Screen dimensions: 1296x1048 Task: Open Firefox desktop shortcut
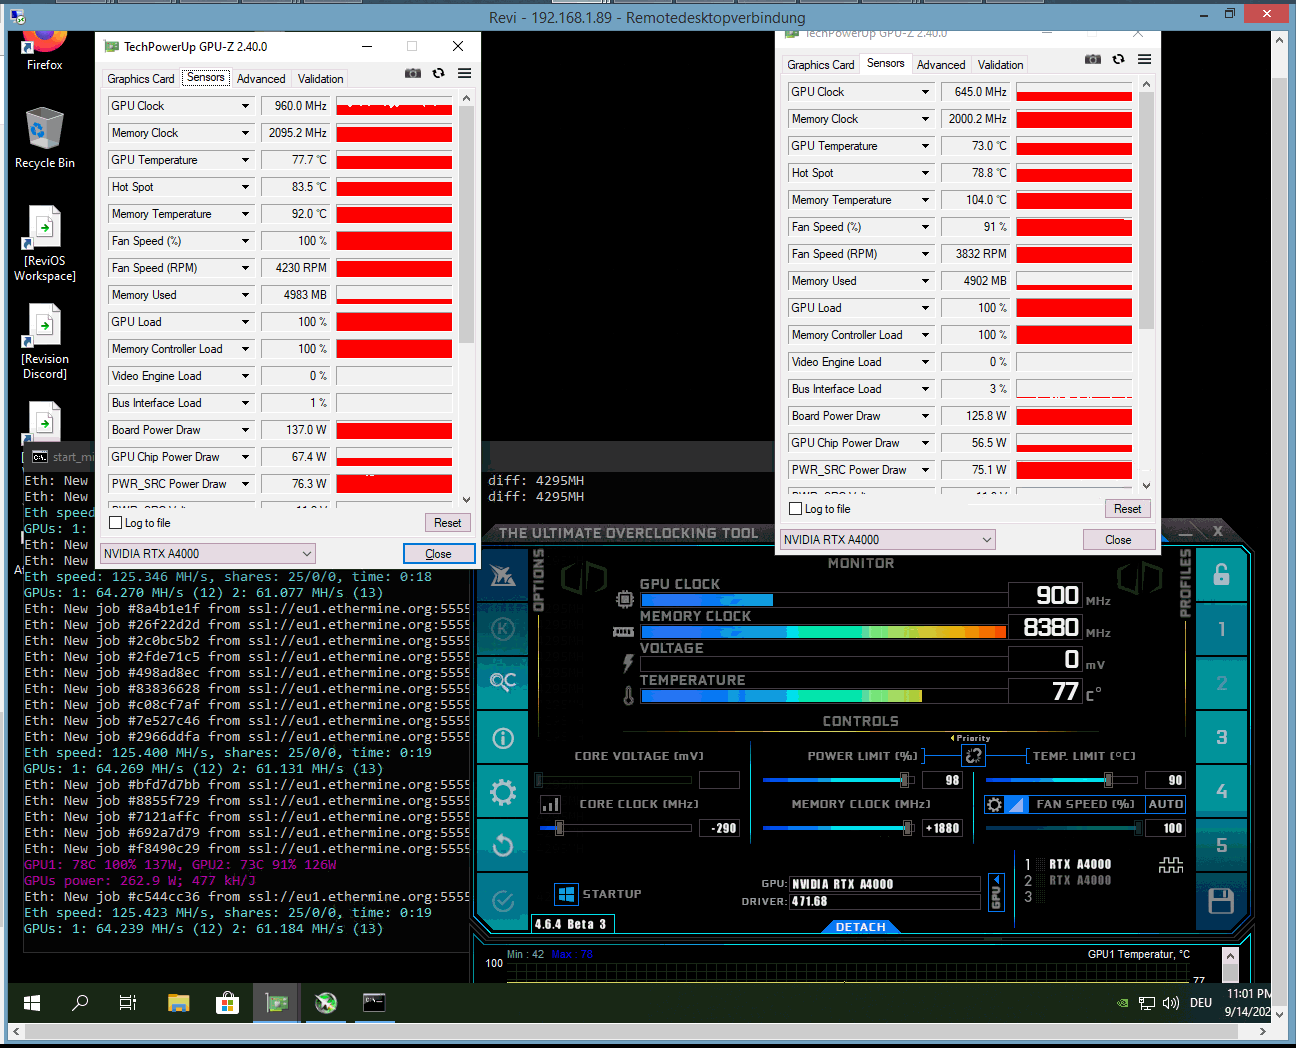point(44,50)
